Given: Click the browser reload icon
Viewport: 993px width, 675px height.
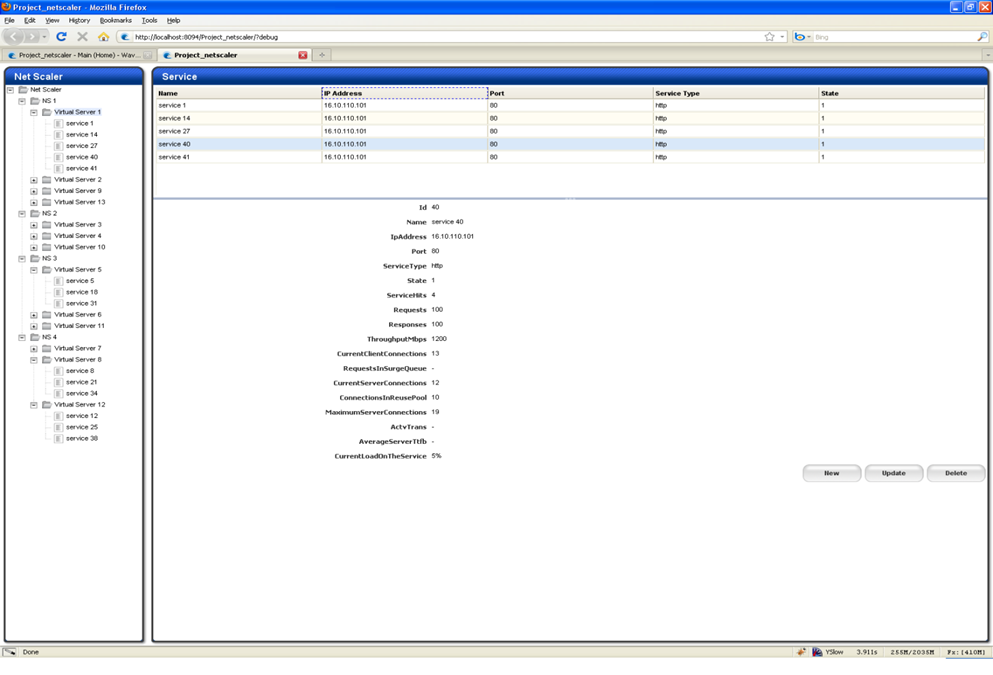Looking at the screenshot, I should (x=61, y=37).
